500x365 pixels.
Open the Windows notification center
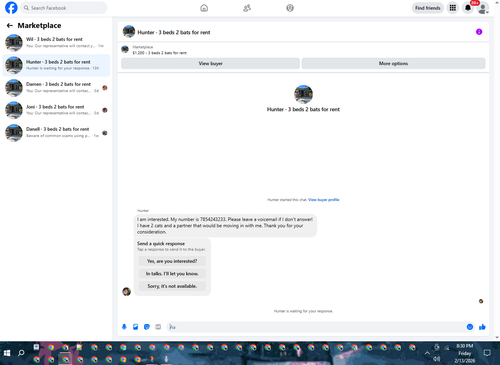(x=487, y=353)
